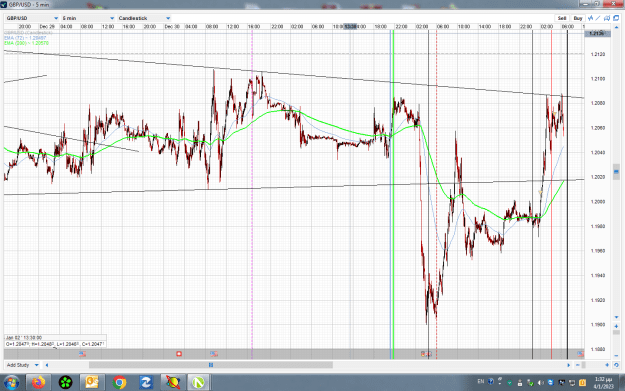Click the 1.2120 price axis label
Image resolution: width=625 pixels, height=391 pixels.
(x=597, y=54)
